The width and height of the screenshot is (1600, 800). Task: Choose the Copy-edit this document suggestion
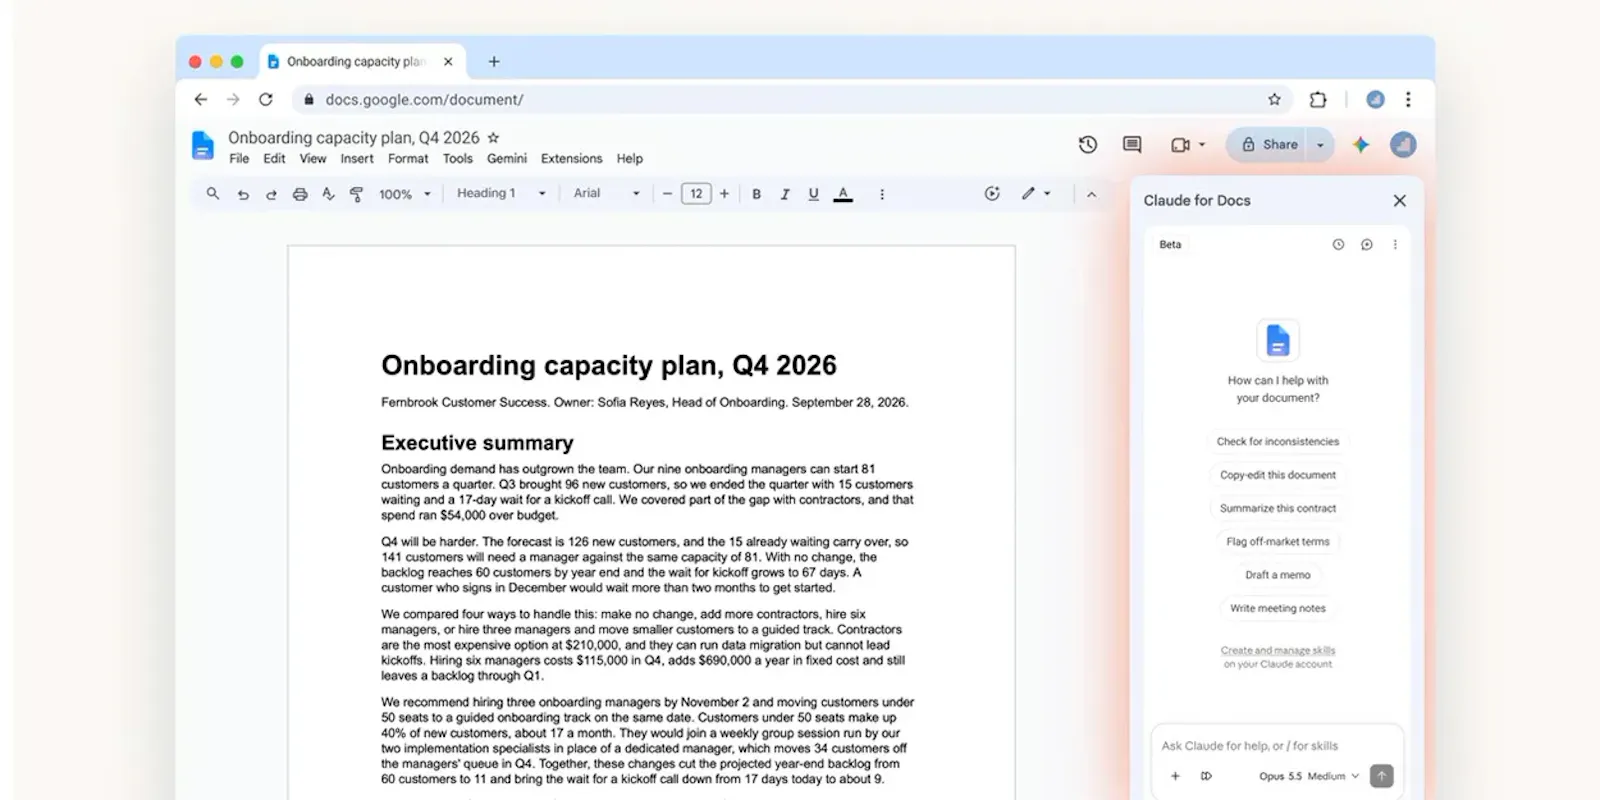pyautogui.click(x=1278, y=475)
